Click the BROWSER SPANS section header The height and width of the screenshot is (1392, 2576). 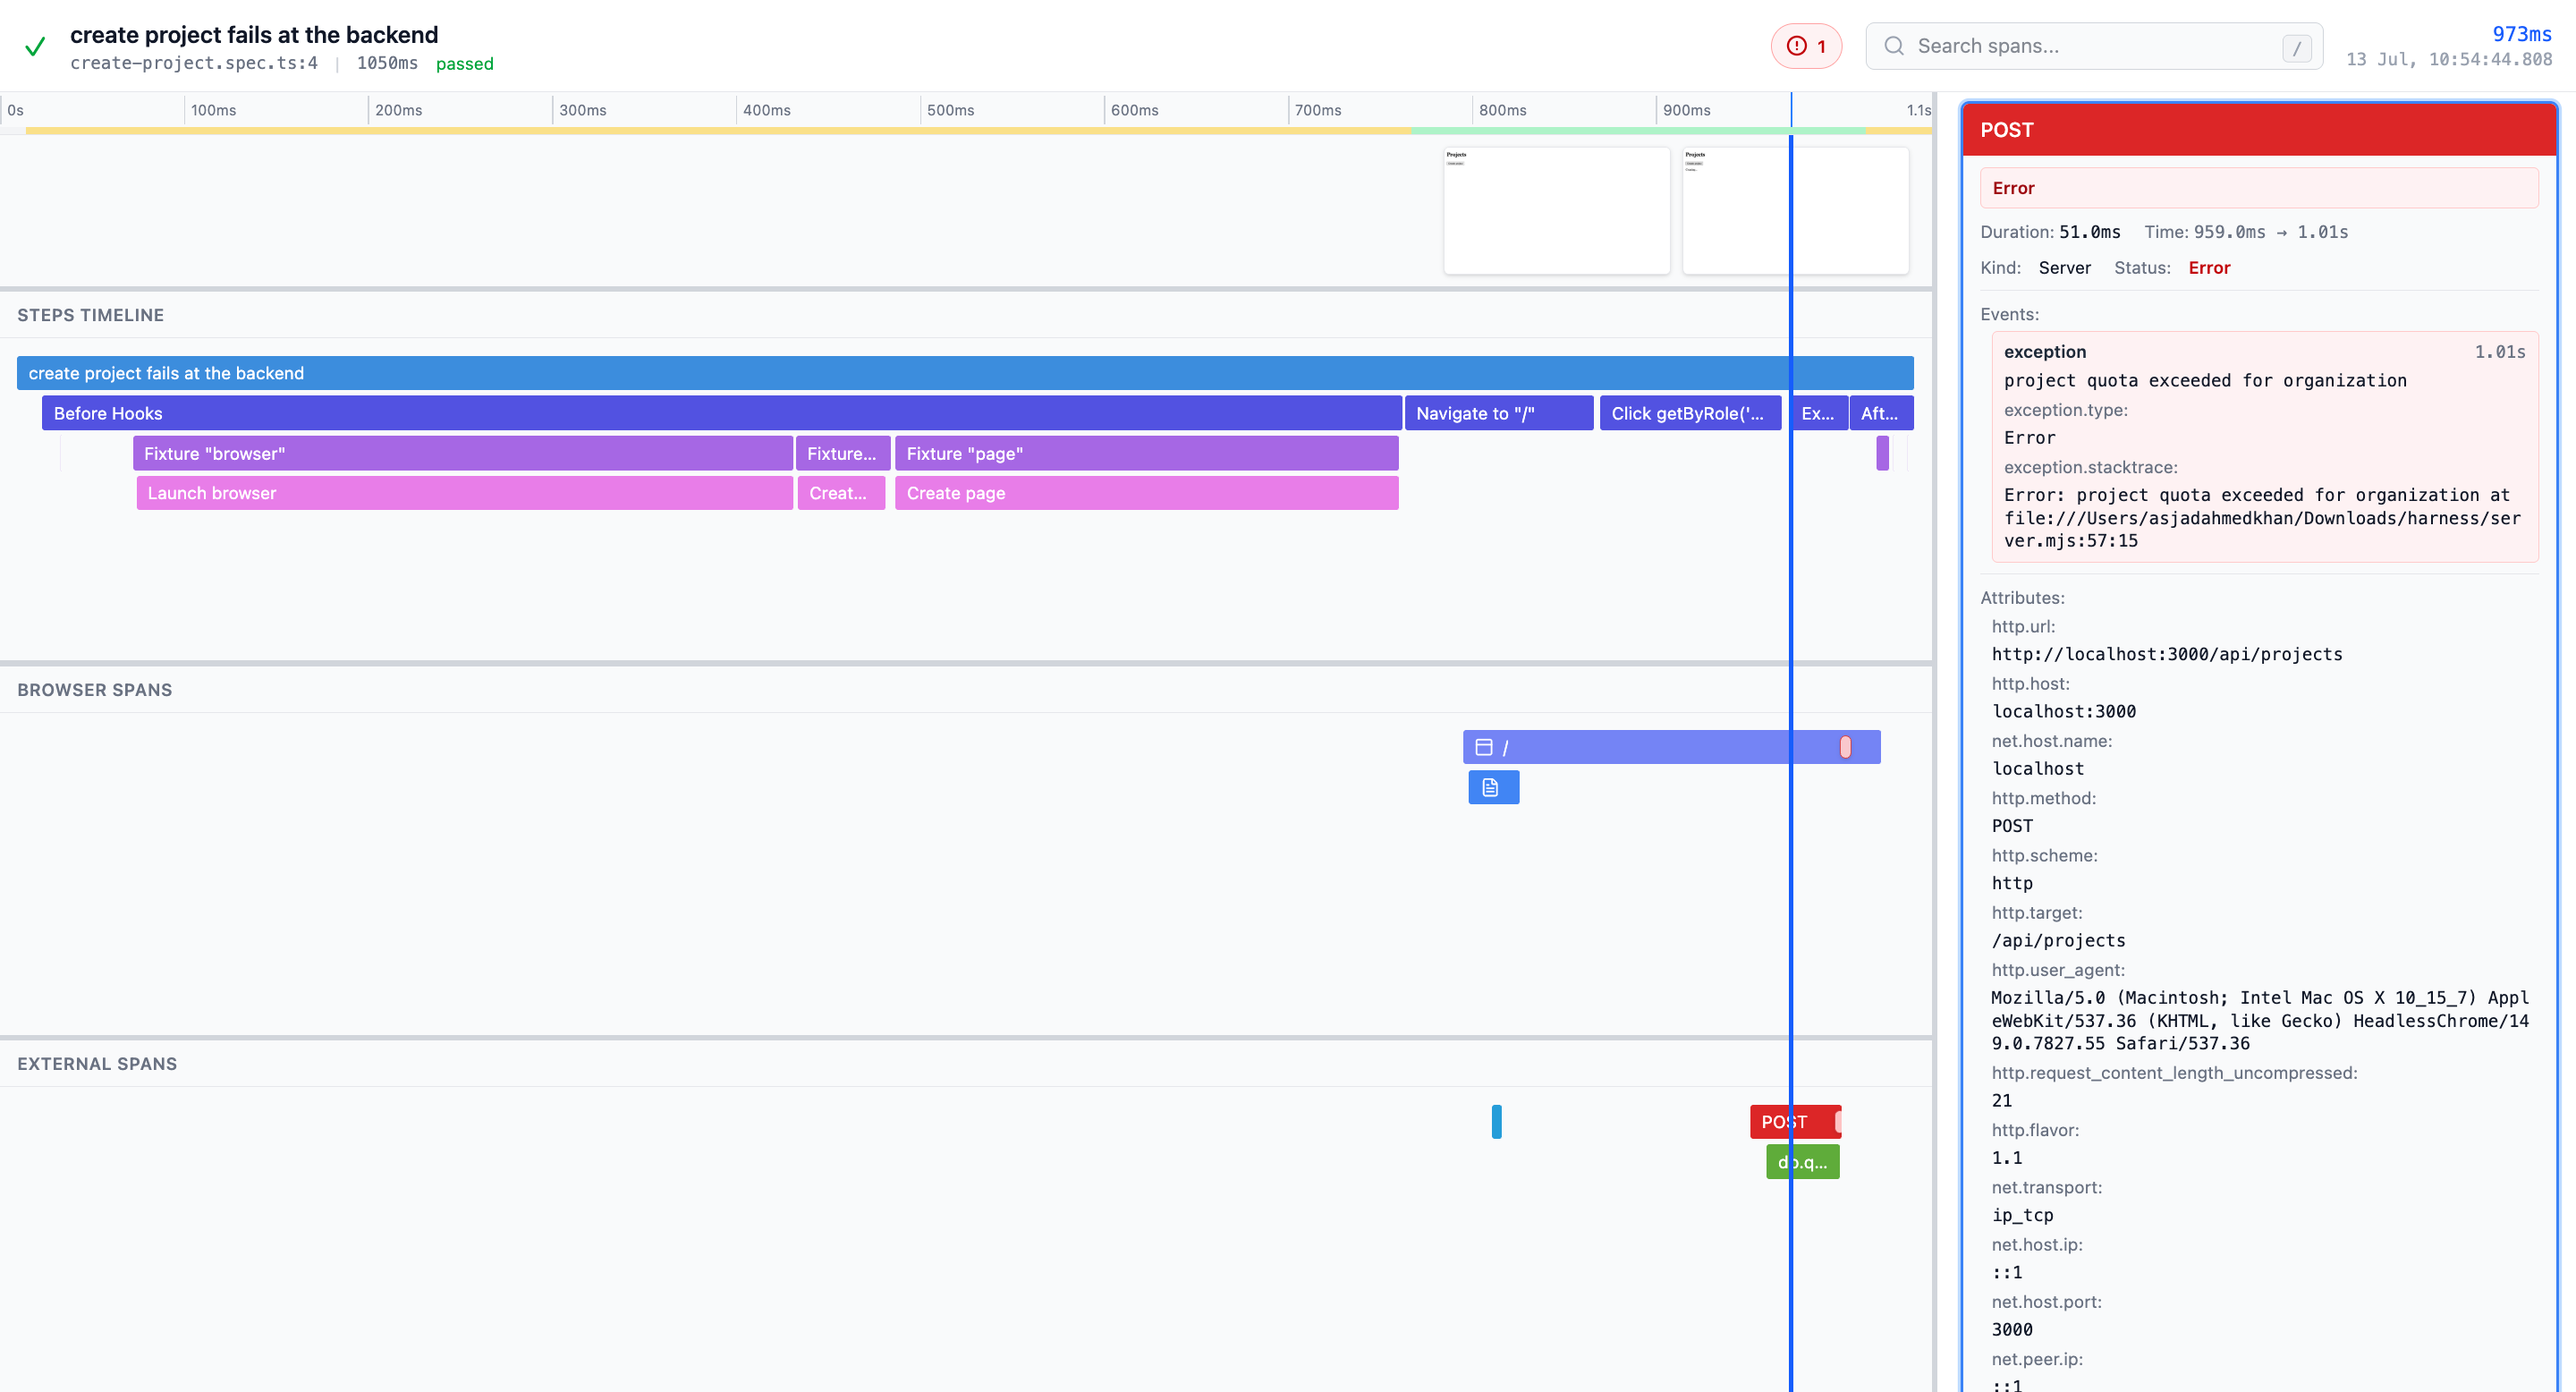coord(94,690)
